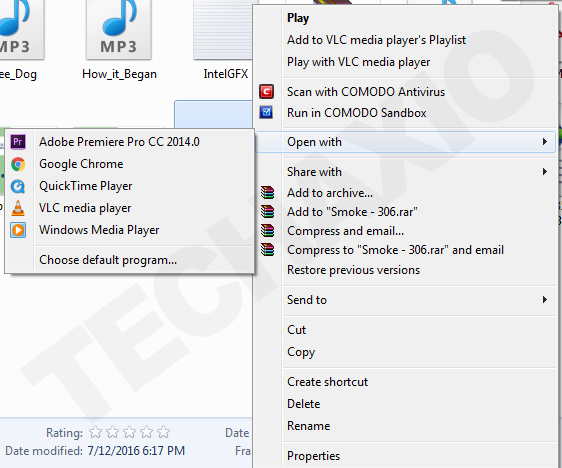Choose Play with VLC media player
This screenshot has width=562, height=468.
pos(405,62)
